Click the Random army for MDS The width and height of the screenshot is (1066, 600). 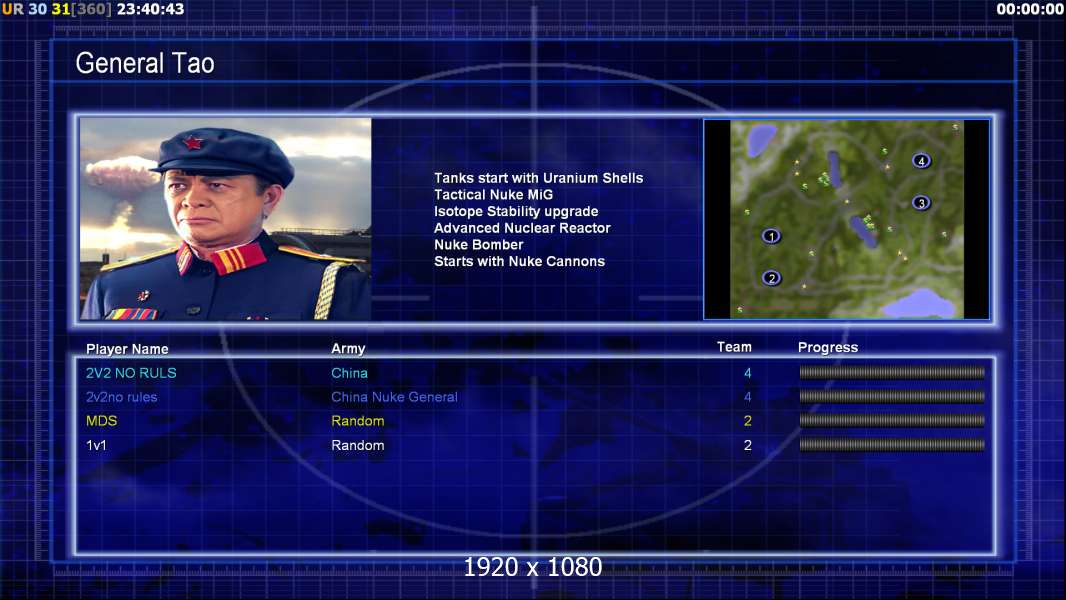pos(358,421)
